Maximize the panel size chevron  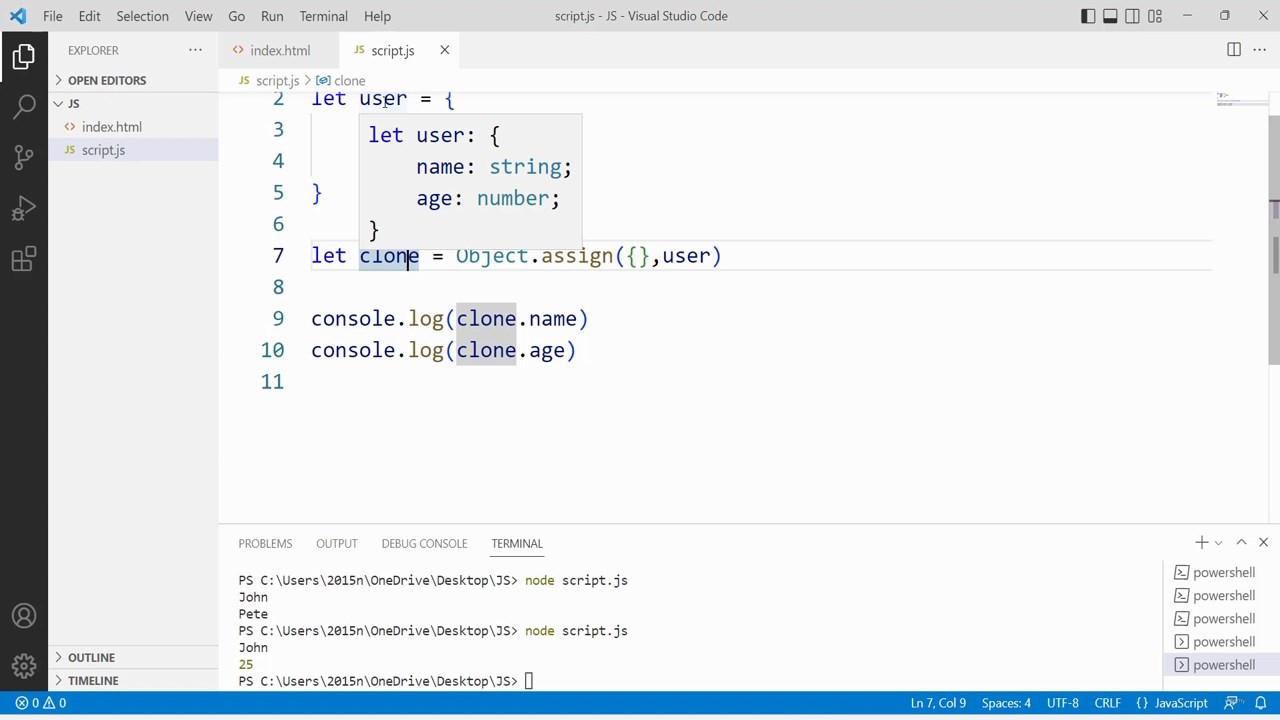point(1241,542)
